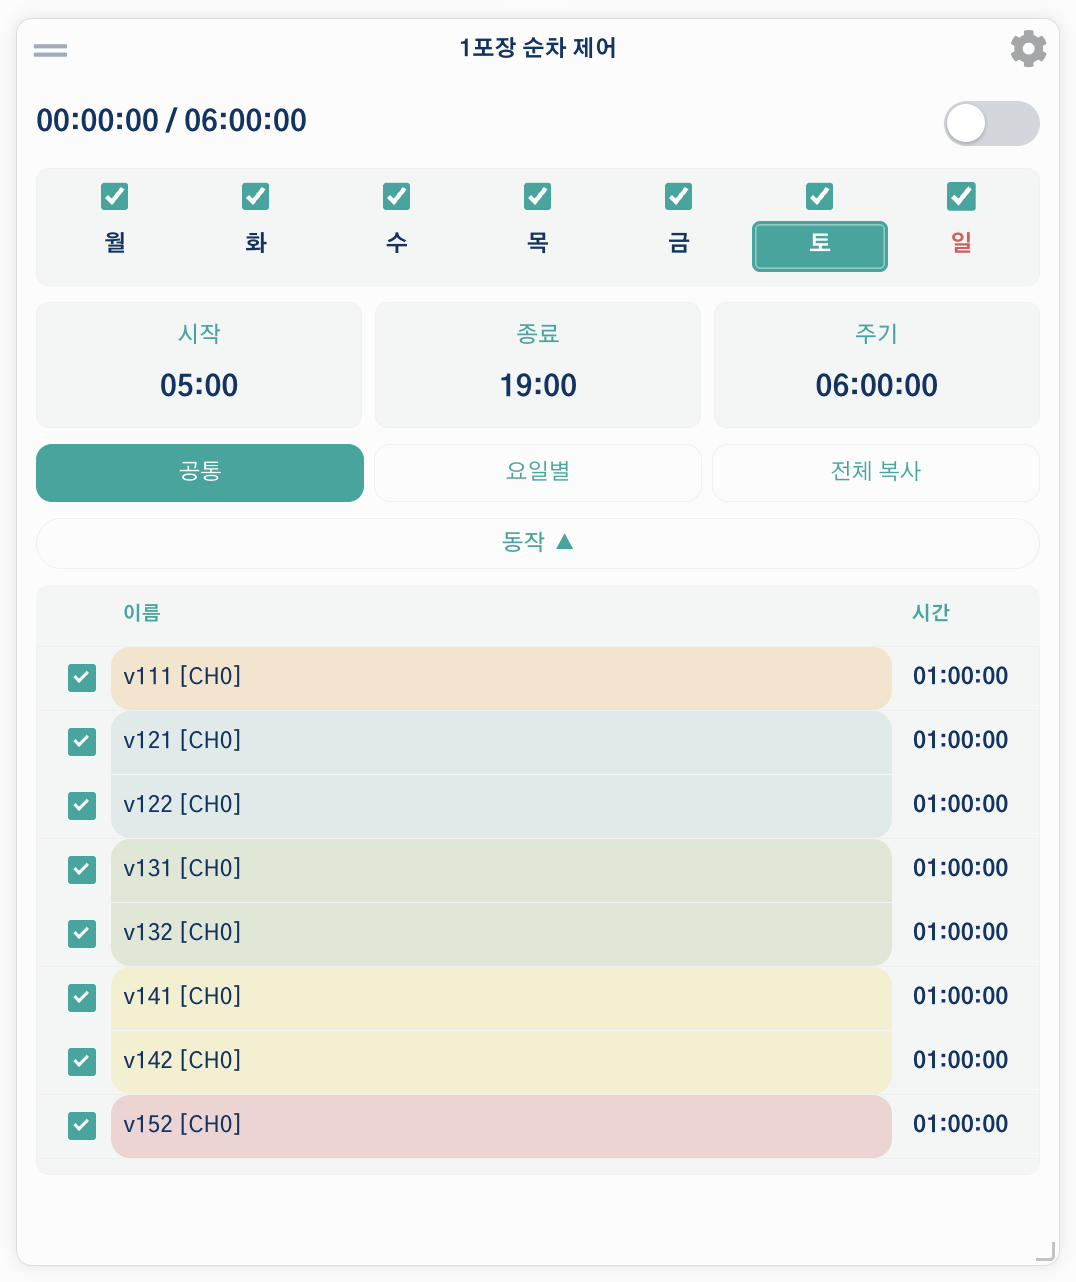This screenshot has height=1282, width=1076.
Task: Edit the v131 duration 01:00:00
Action: [960, 868]
